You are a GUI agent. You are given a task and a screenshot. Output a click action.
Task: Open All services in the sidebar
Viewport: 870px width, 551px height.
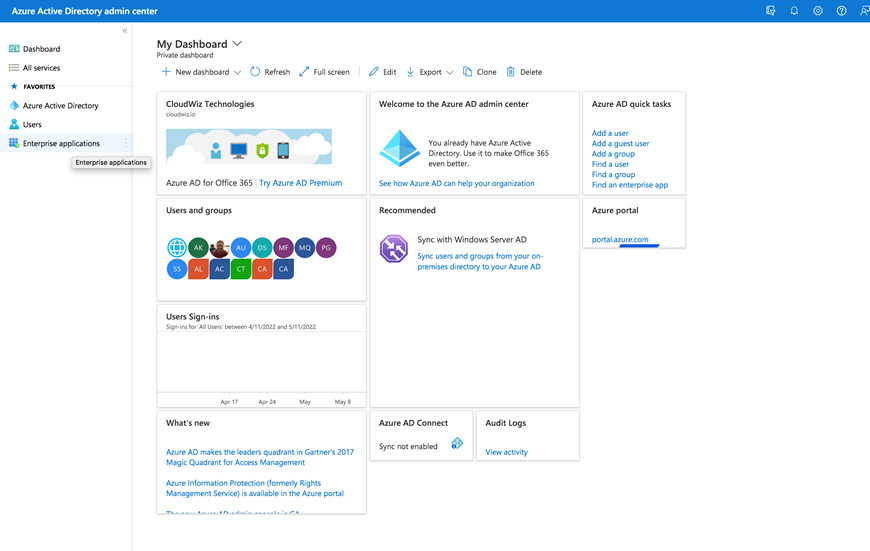(41, 68)
